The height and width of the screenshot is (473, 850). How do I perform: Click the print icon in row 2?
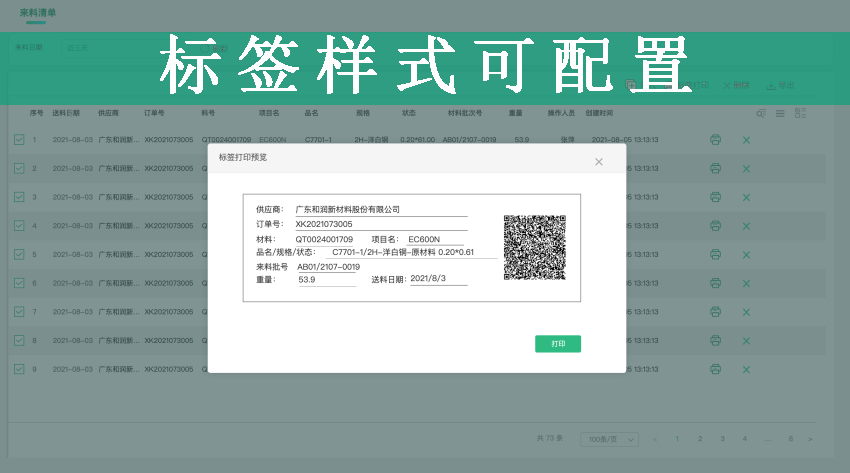[x=715, y=169]
